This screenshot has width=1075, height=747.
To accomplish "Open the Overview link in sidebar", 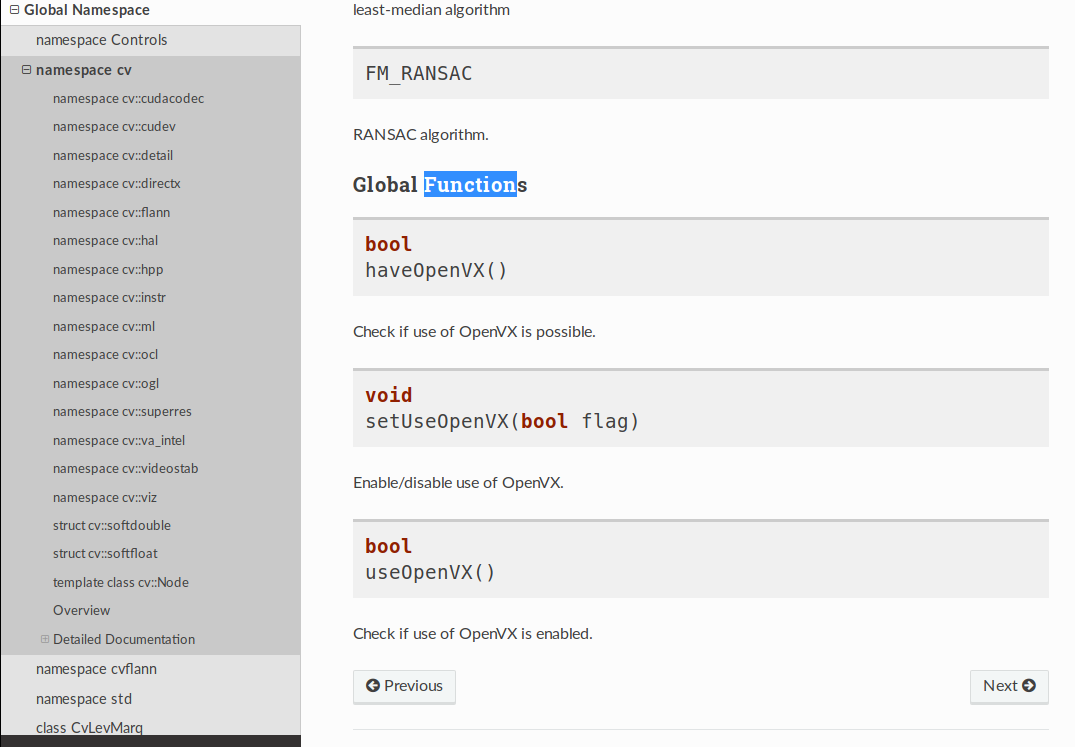I will coord(82,610).
